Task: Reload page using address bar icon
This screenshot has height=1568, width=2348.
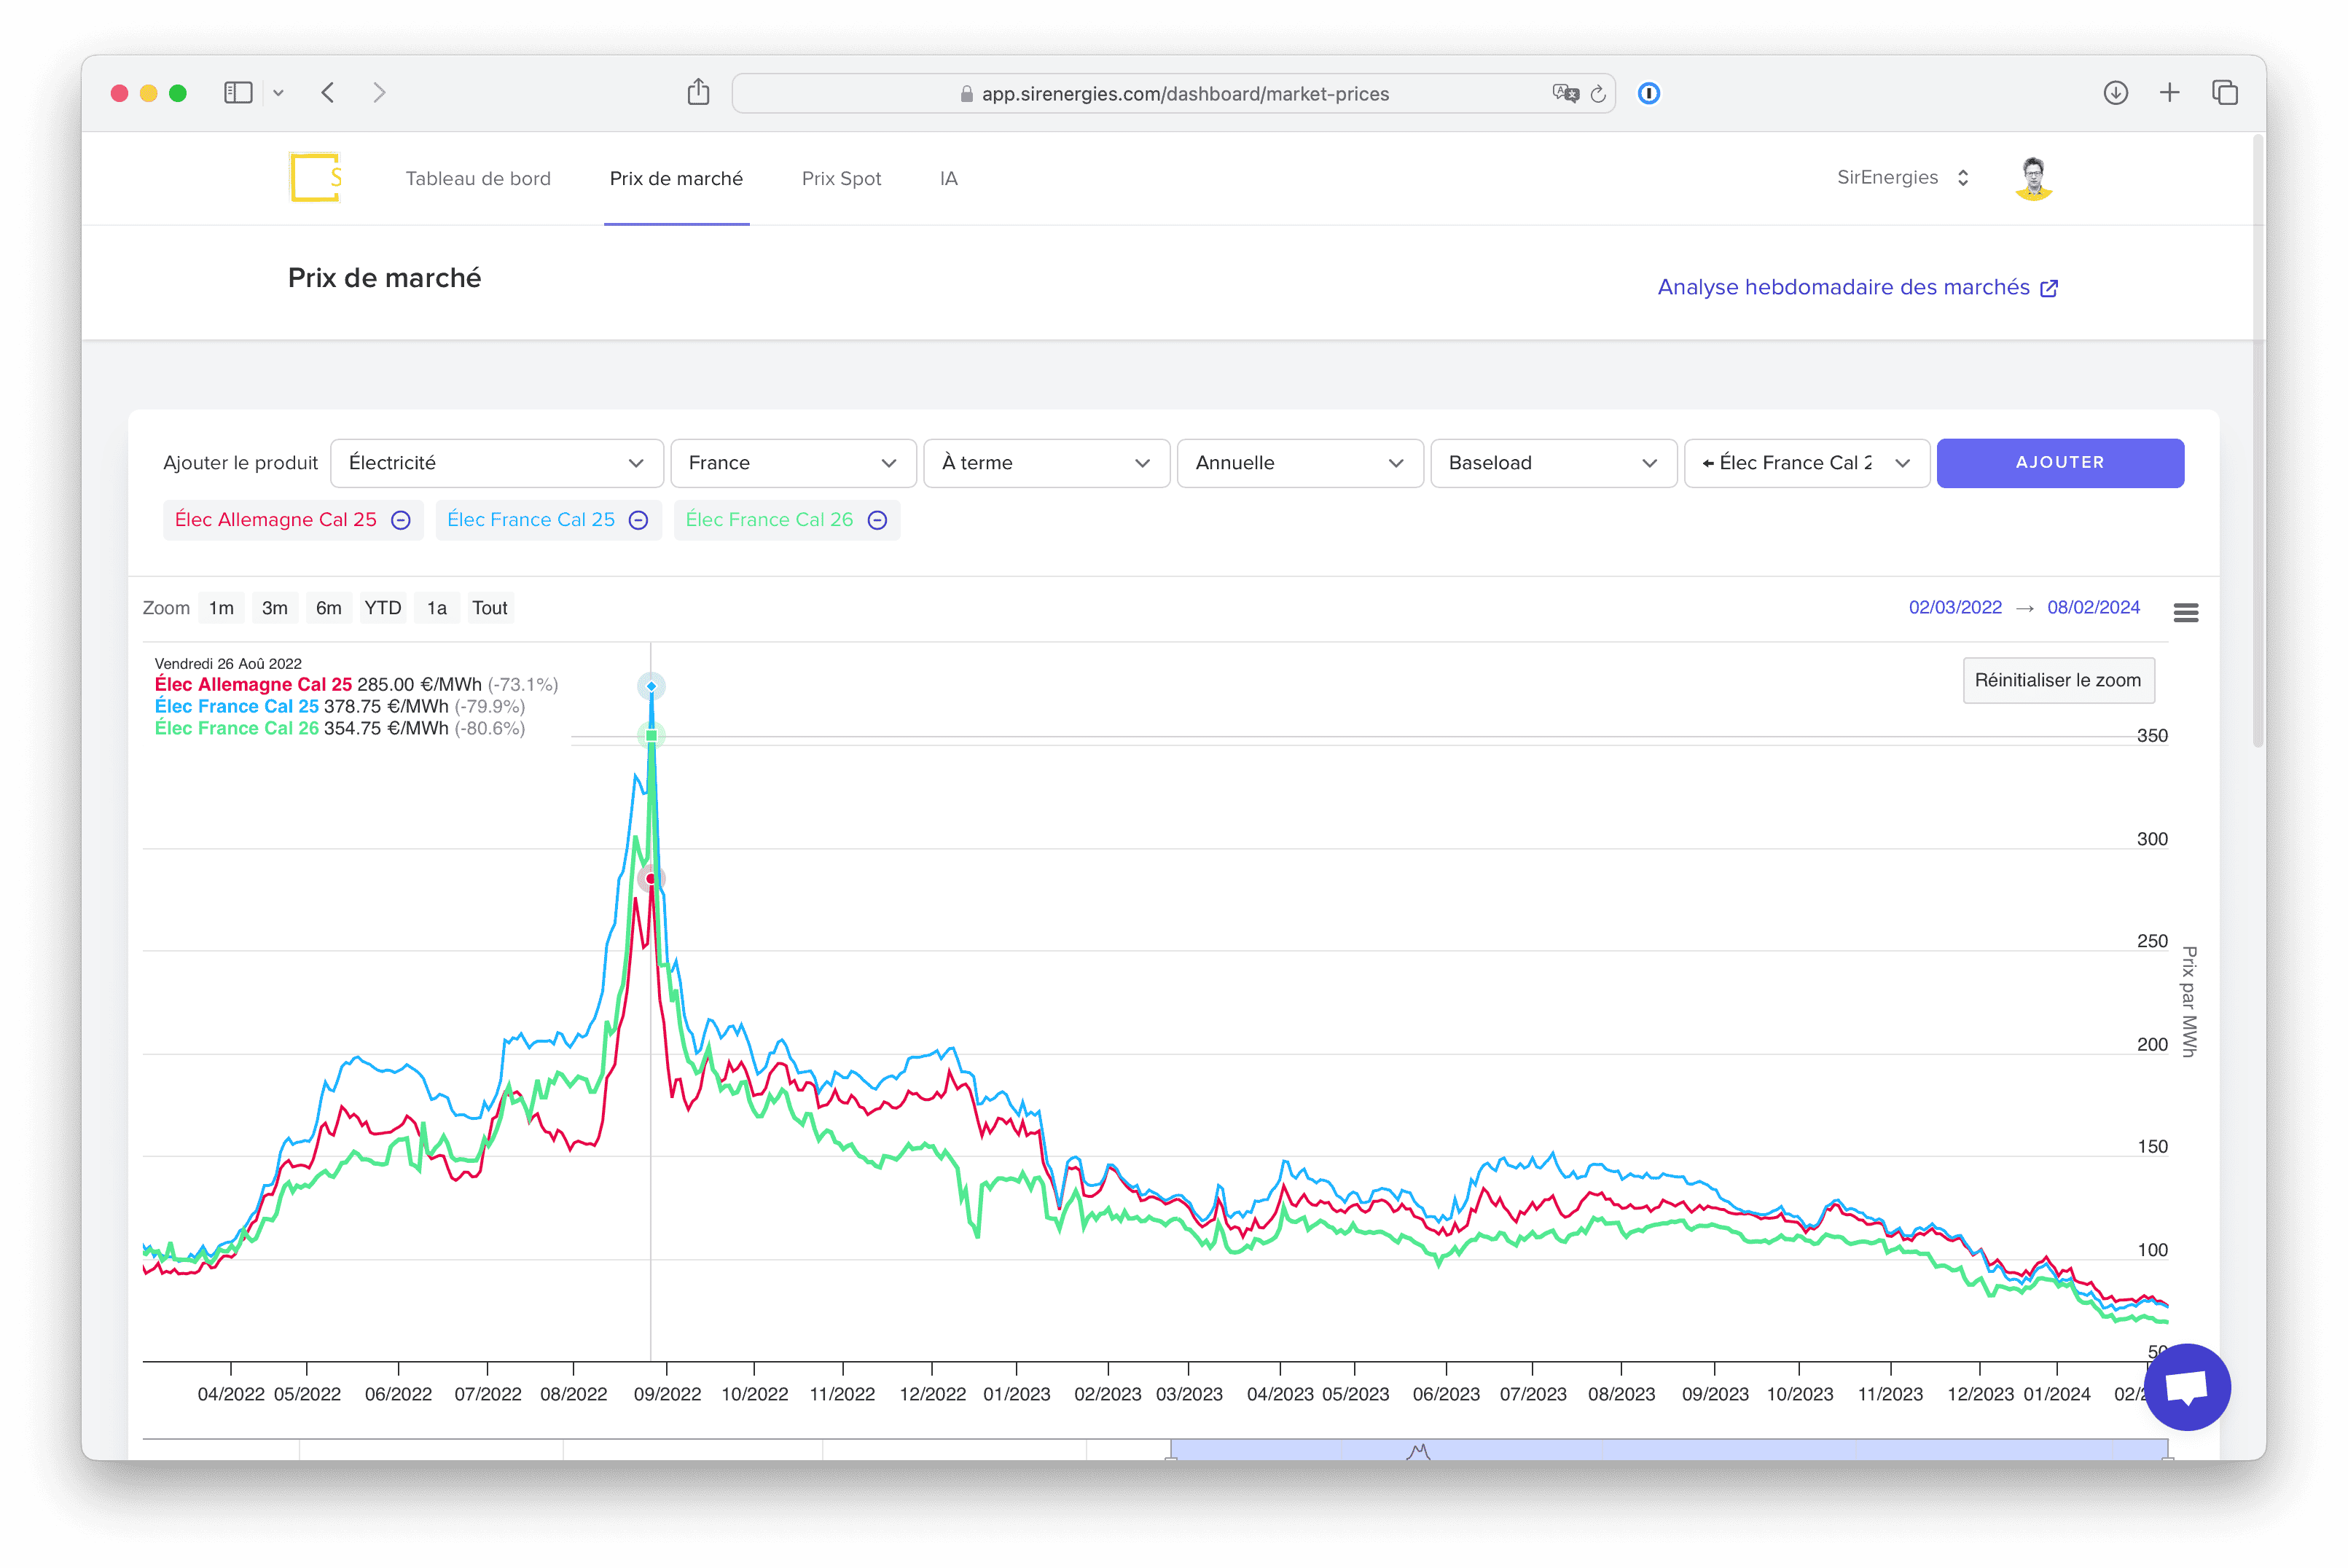Action: tap(1598, 93)
